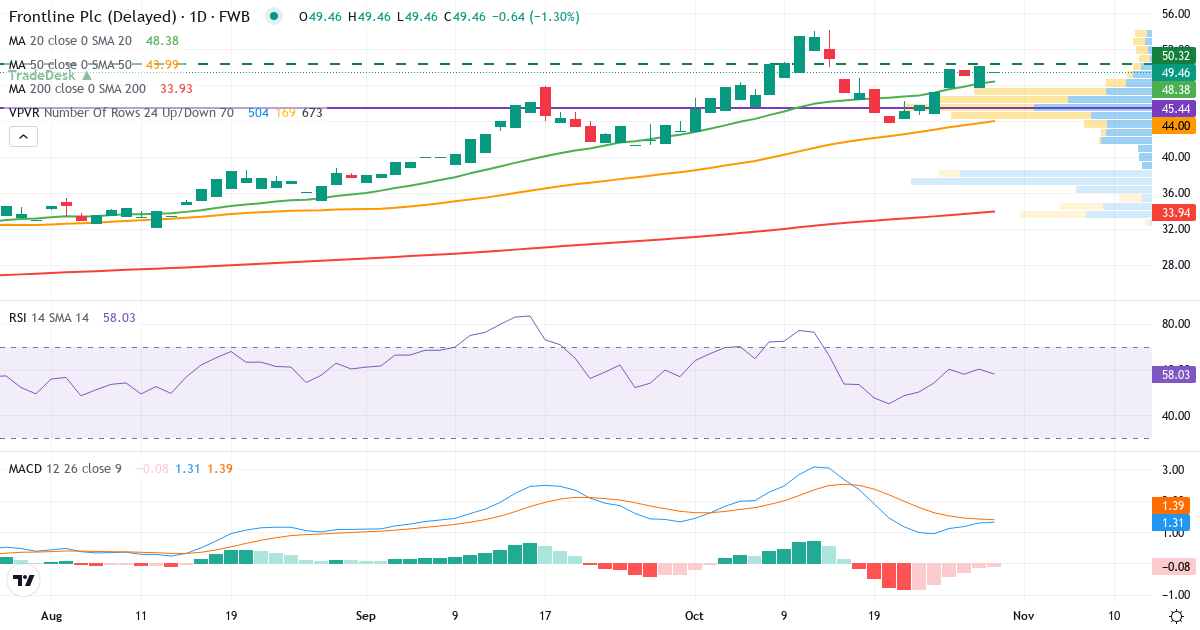This screenshot has height=630, width=1200.
Task: Select the MA 200 indicator legend
Action: coord(77,88)
